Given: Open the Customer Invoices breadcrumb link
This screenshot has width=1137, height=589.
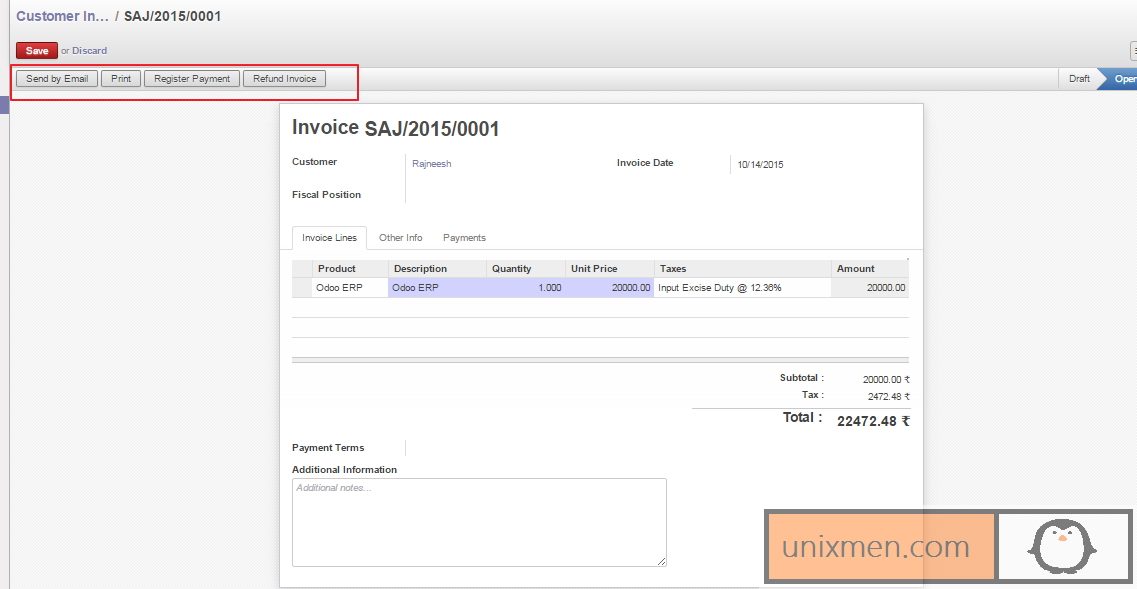Looking at the screenshot, I should click(x=62, y=16).
